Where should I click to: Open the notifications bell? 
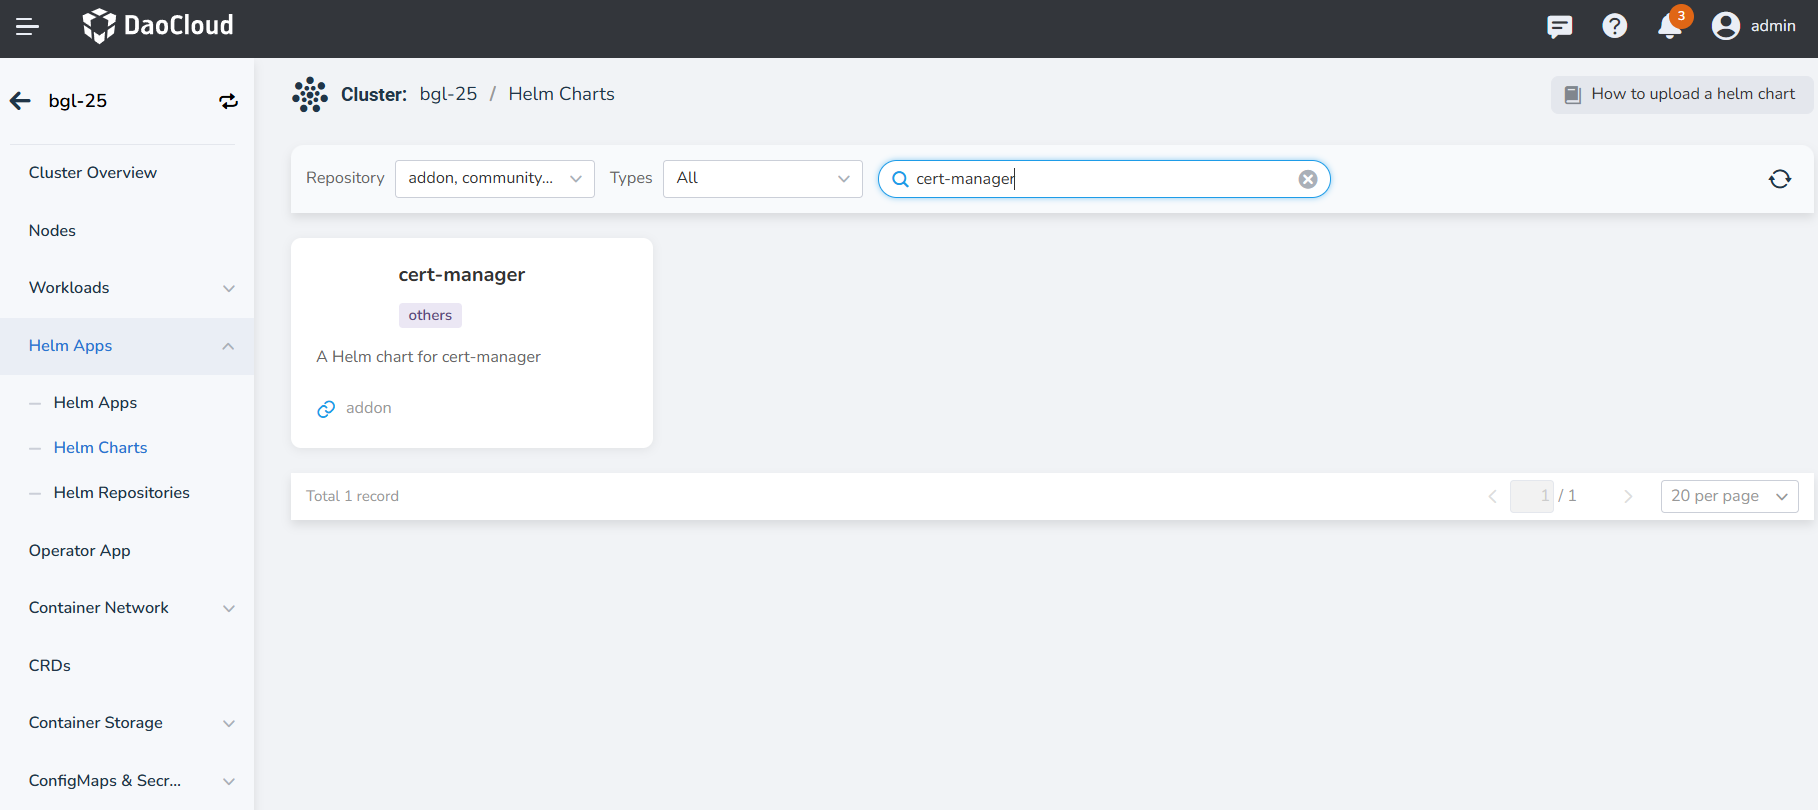click(1669, 27)
